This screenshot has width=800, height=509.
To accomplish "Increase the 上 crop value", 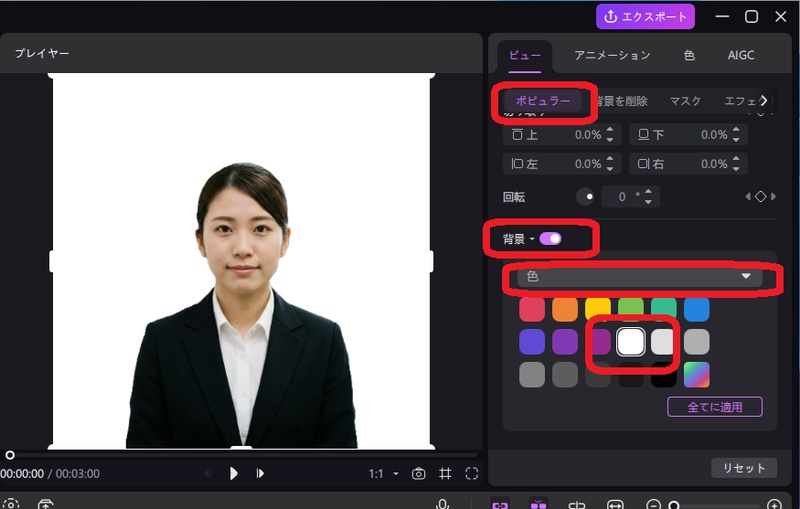I will click(x=610, y=130).
